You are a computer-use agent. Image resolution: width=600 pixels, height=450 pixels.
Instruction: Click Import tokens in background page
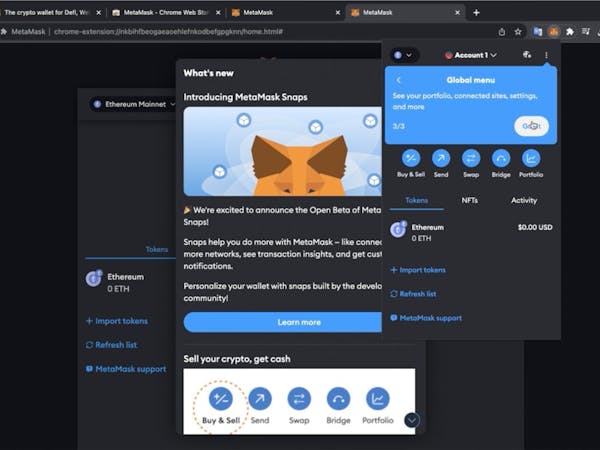tap(117, 321)
